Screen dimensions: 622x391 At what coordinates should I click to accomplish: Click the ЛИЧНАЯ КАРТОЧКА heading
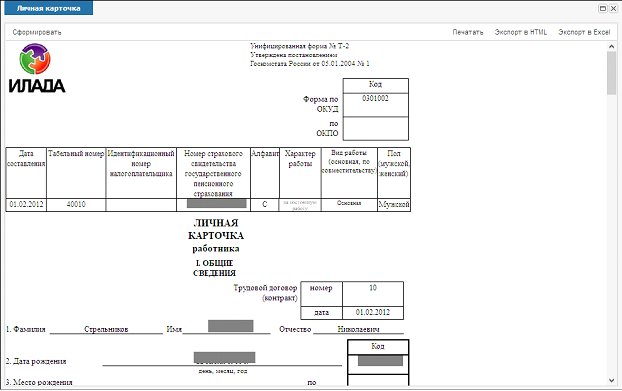coord(216,229)
